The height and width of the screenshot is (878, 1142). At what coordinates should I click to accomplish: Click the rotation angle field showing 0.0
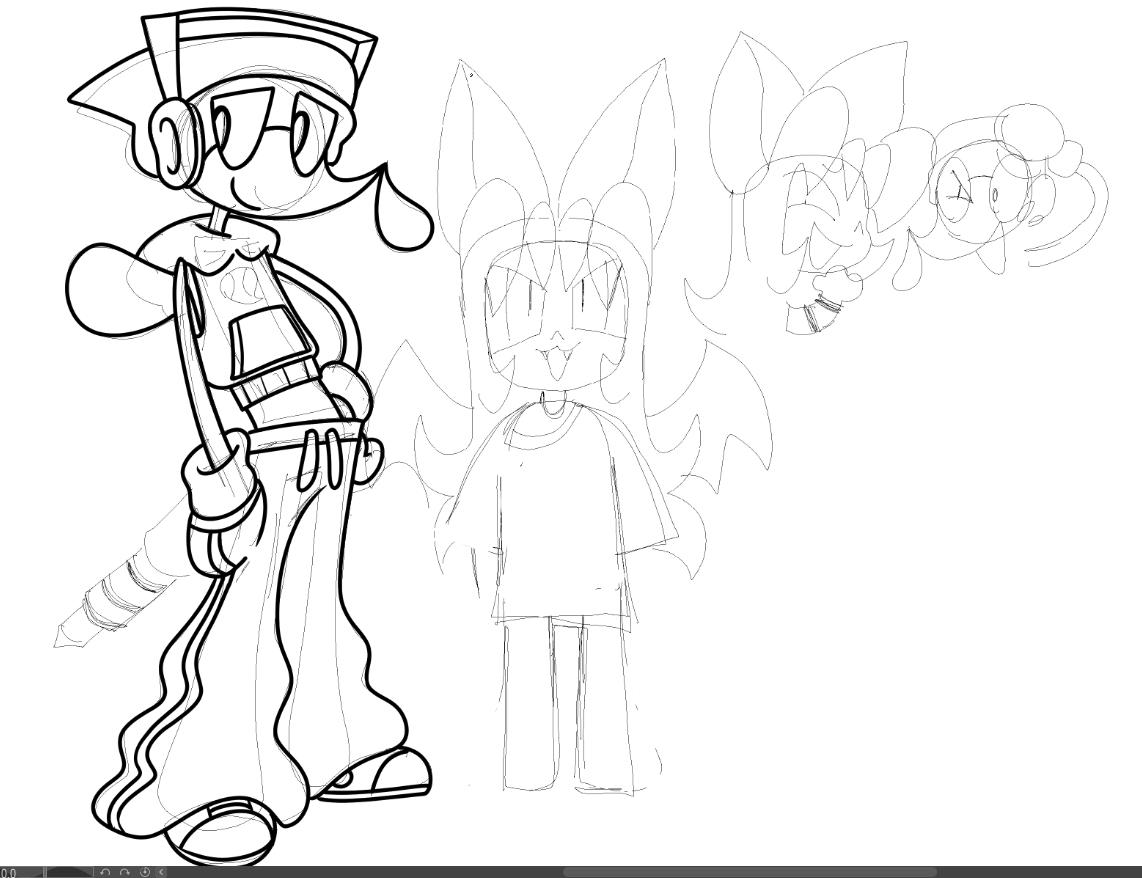coord(9,872)
